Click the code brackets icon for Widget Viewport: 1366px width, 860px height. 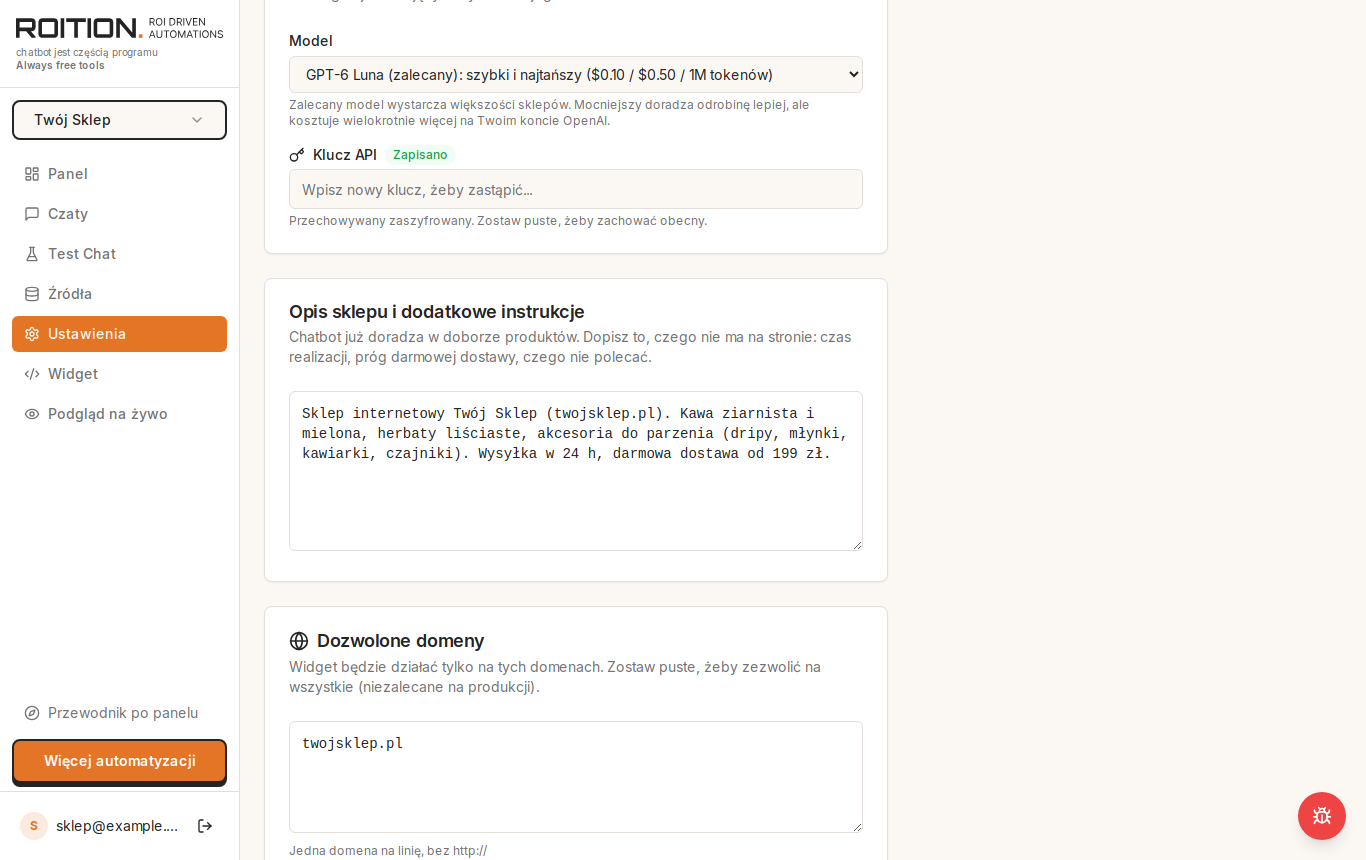coord(32,374)
